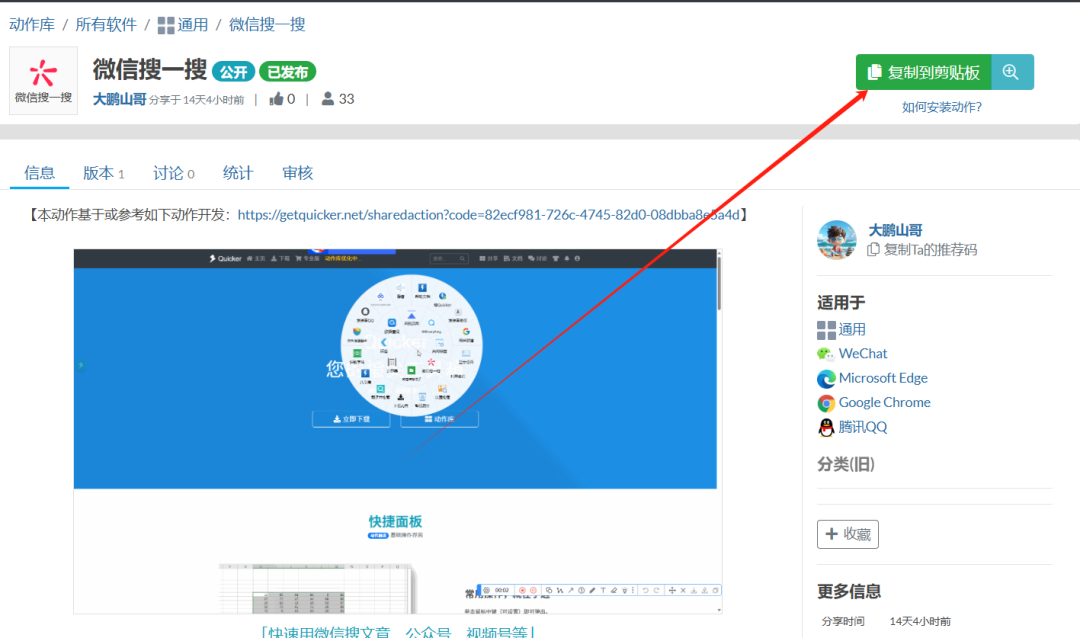Click the copy icon beside 复制Ta的推荐码
This screenshot has height=638, width=1080.
click(873, 249)
